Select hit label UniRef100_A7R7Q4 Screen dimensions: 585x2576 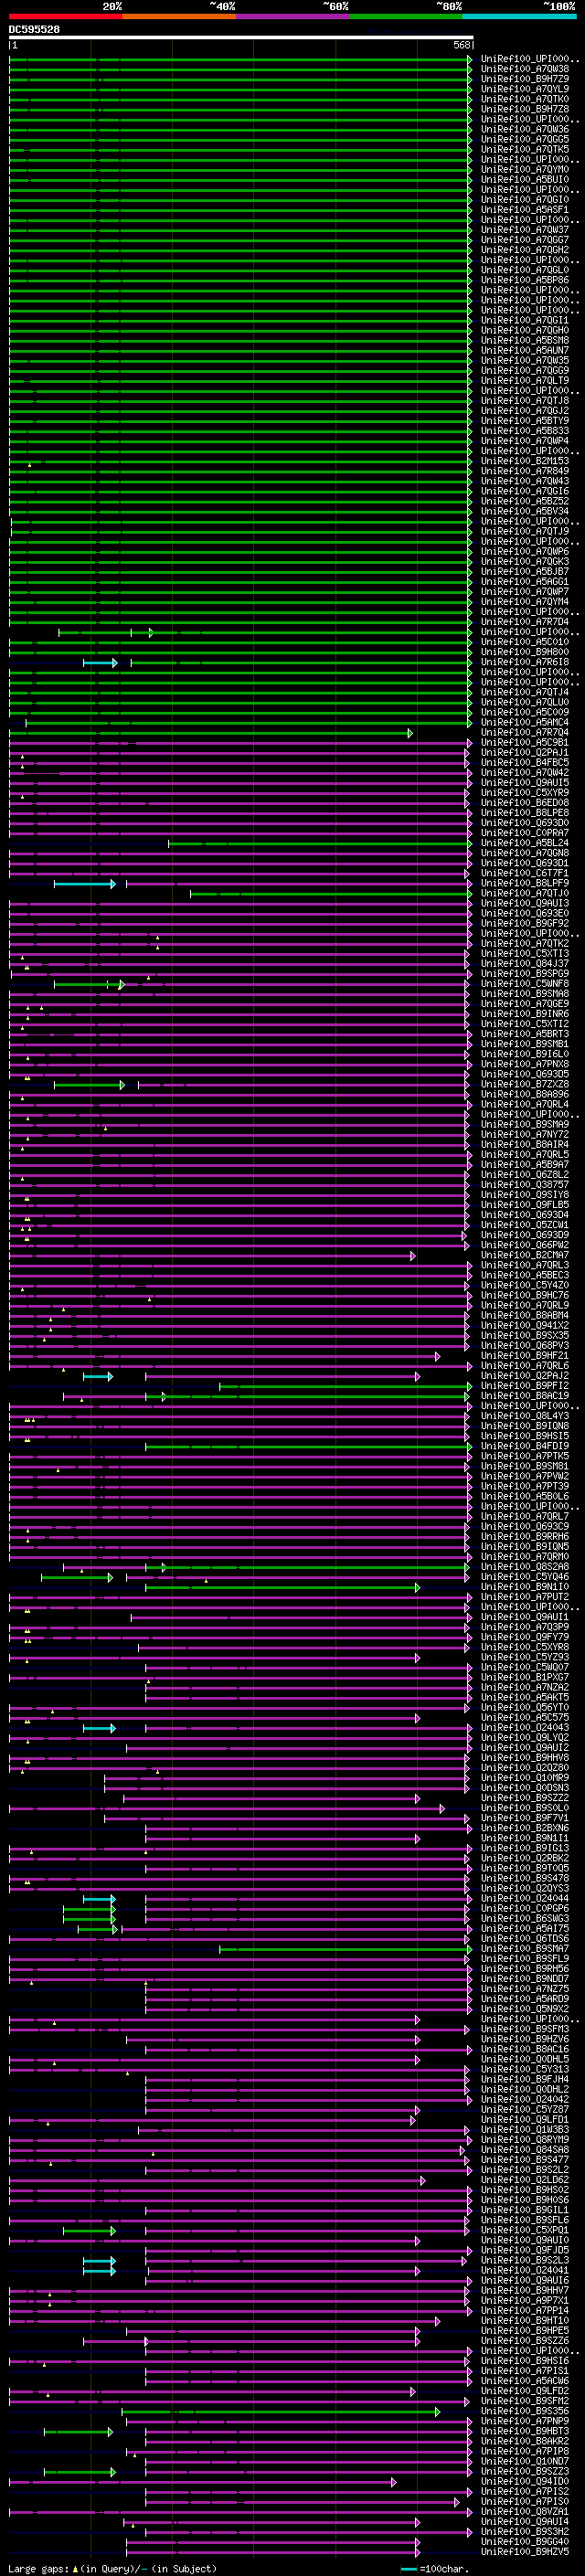(525, 732)
